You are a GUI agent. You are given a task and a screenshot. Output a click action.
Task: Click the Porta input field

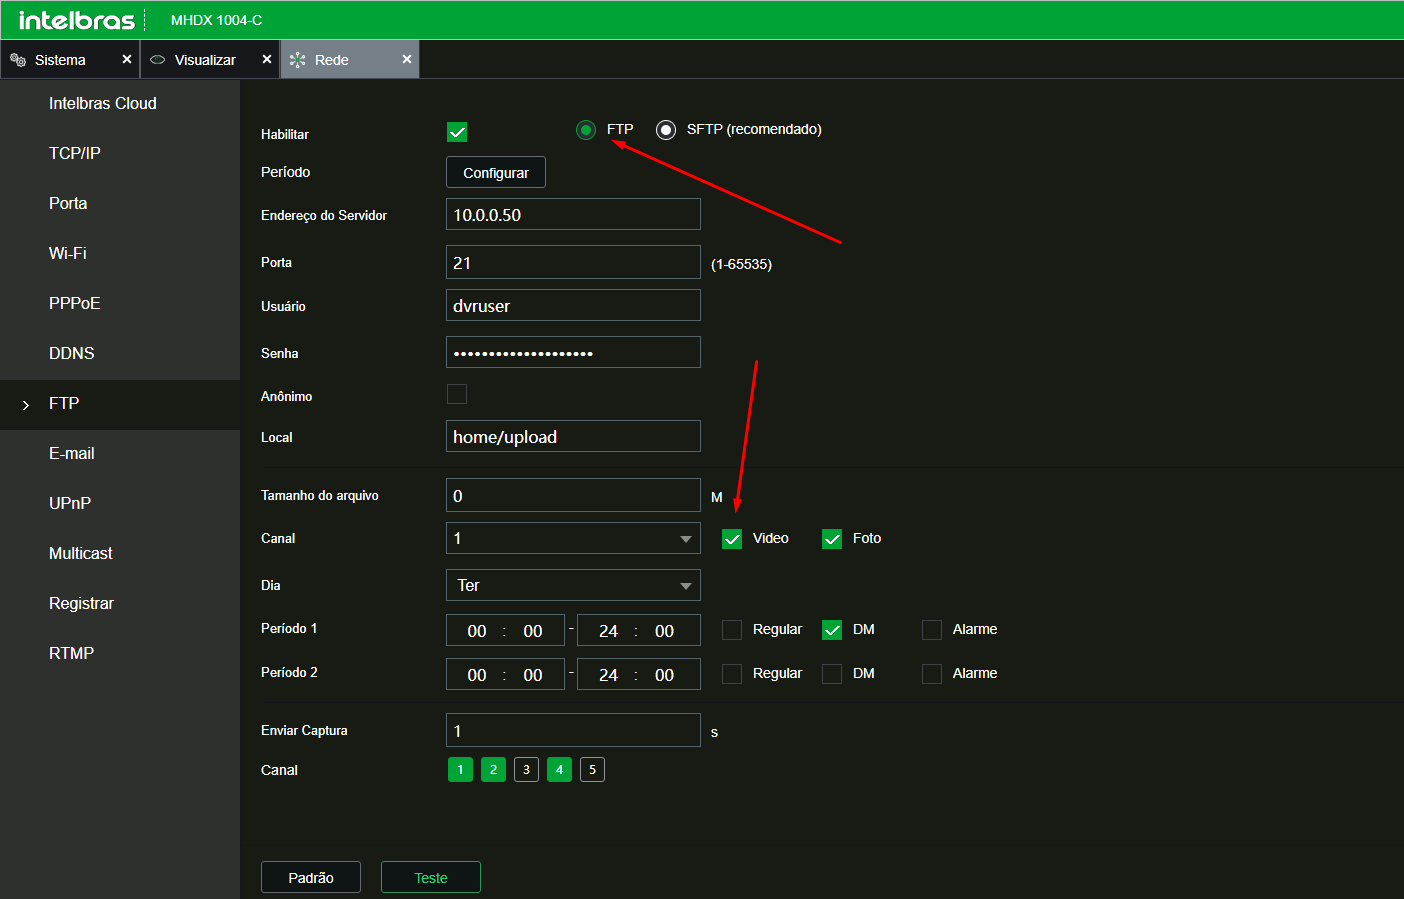[x=573, y=262]
